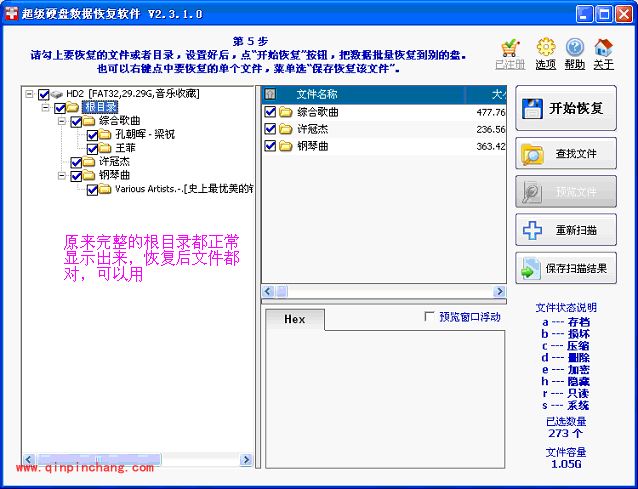Uncheck 综合歌曲 in the file list
Viewport: 638px width, 489px height.
(271, 113)
